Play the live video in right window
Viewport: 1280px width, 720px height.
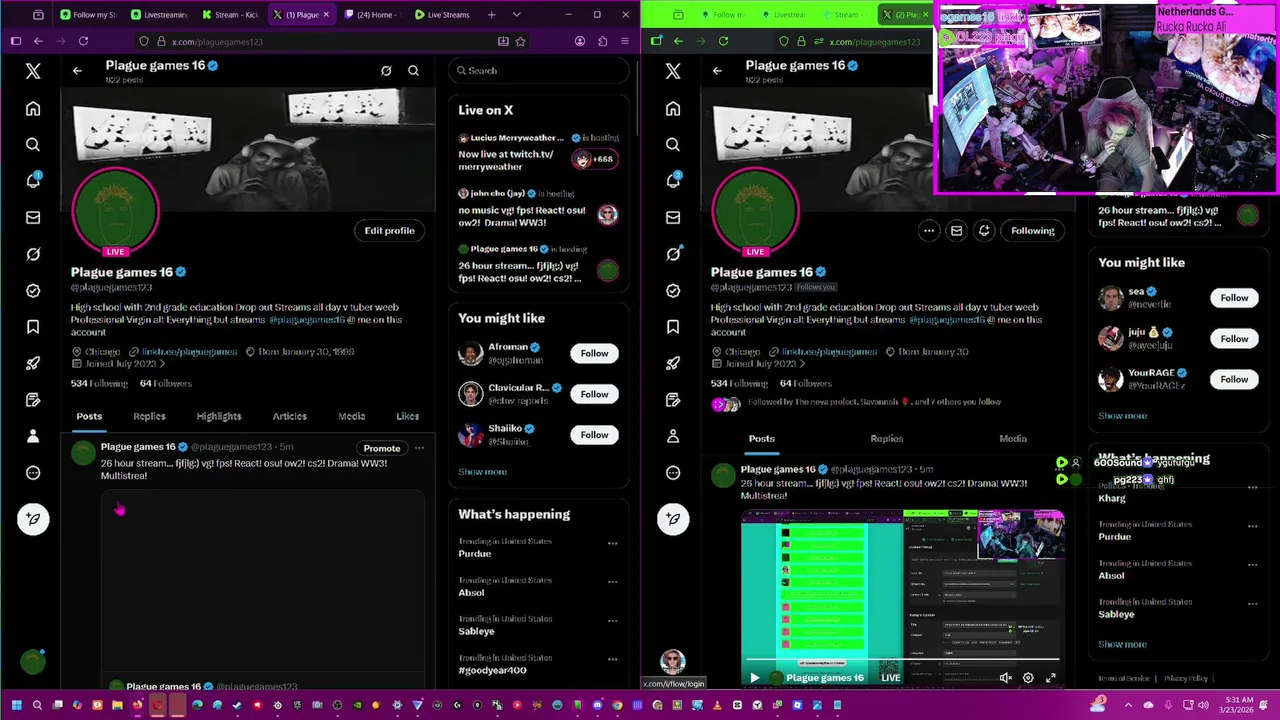click(x=755, y=678)
